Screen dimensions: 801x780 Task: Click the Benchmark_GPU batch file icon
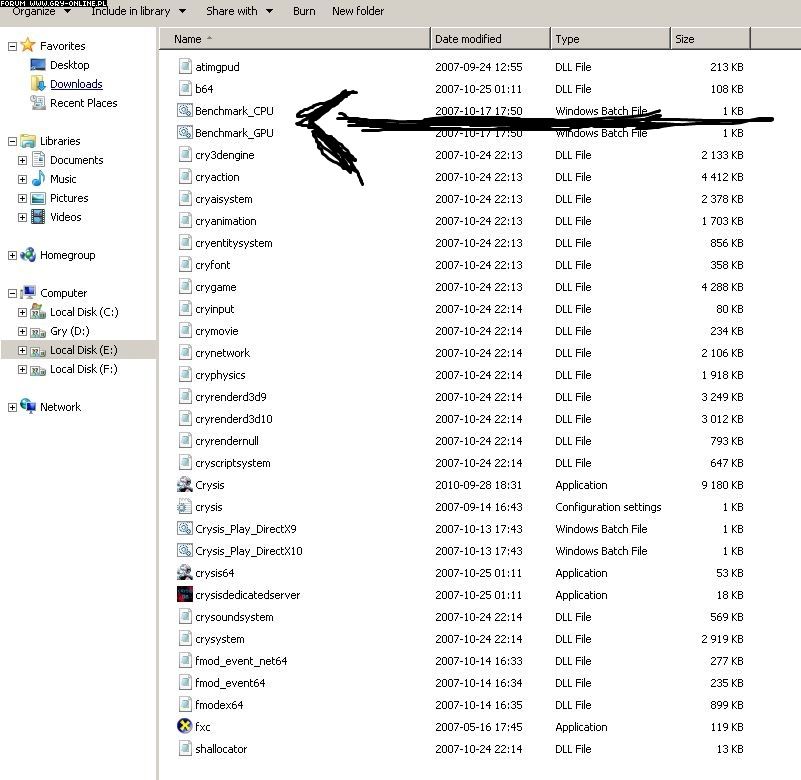[x=184, y=132]
